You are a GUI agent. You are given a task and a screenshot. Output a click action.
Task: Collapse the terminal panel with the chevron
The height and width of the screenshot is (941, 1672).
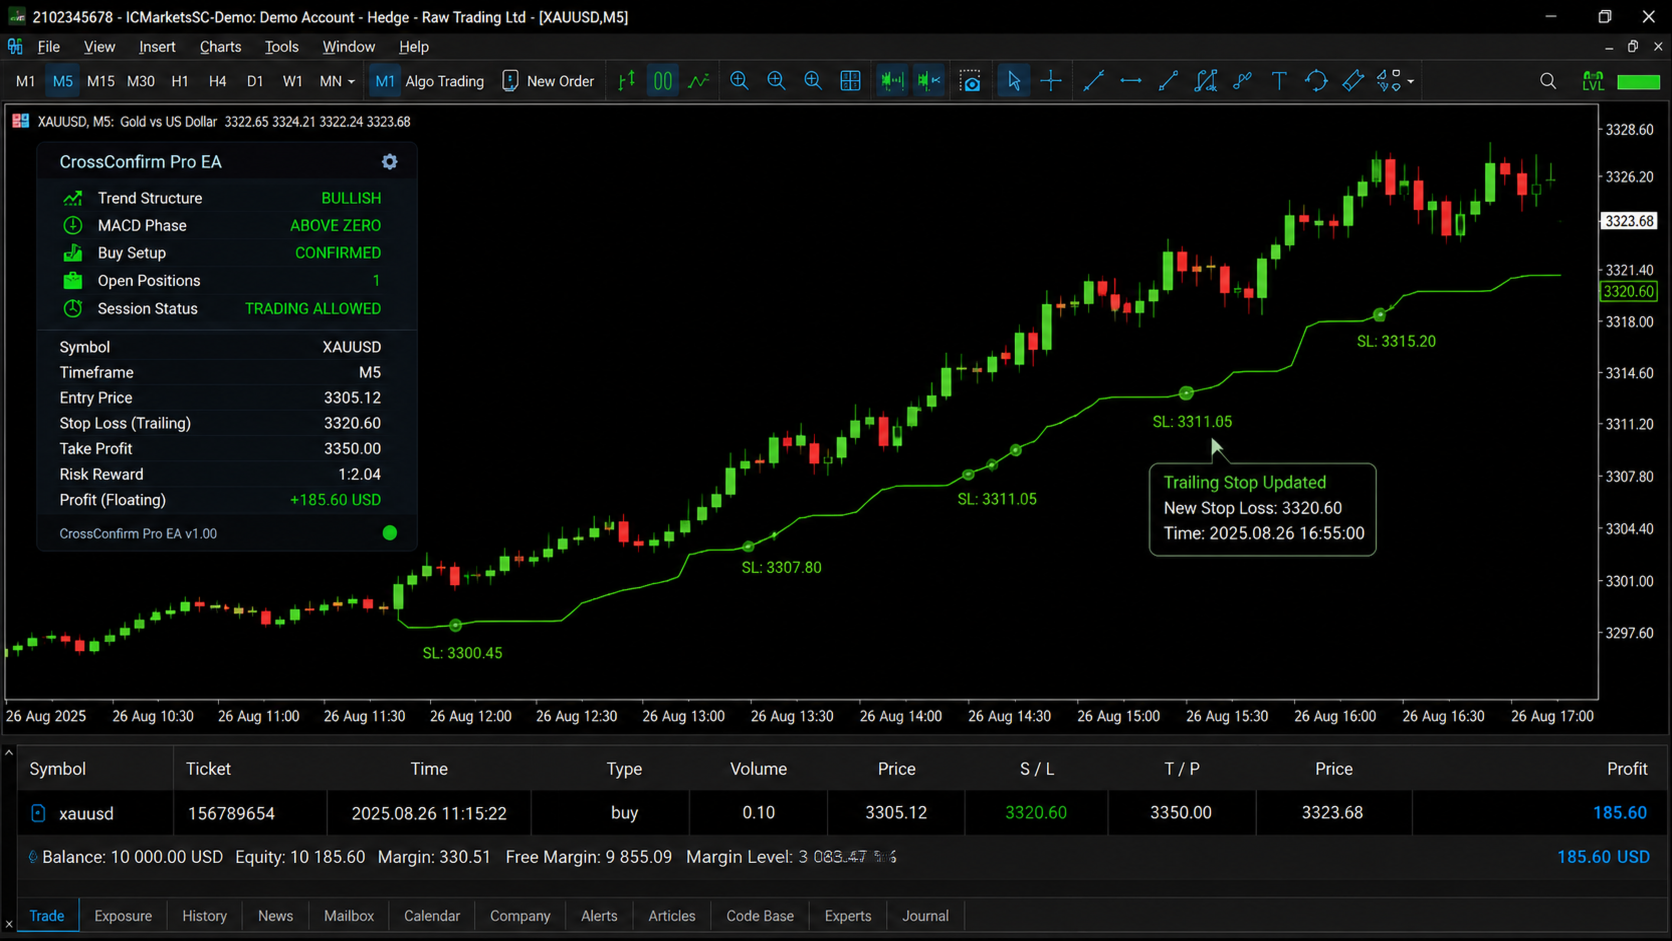9,752
